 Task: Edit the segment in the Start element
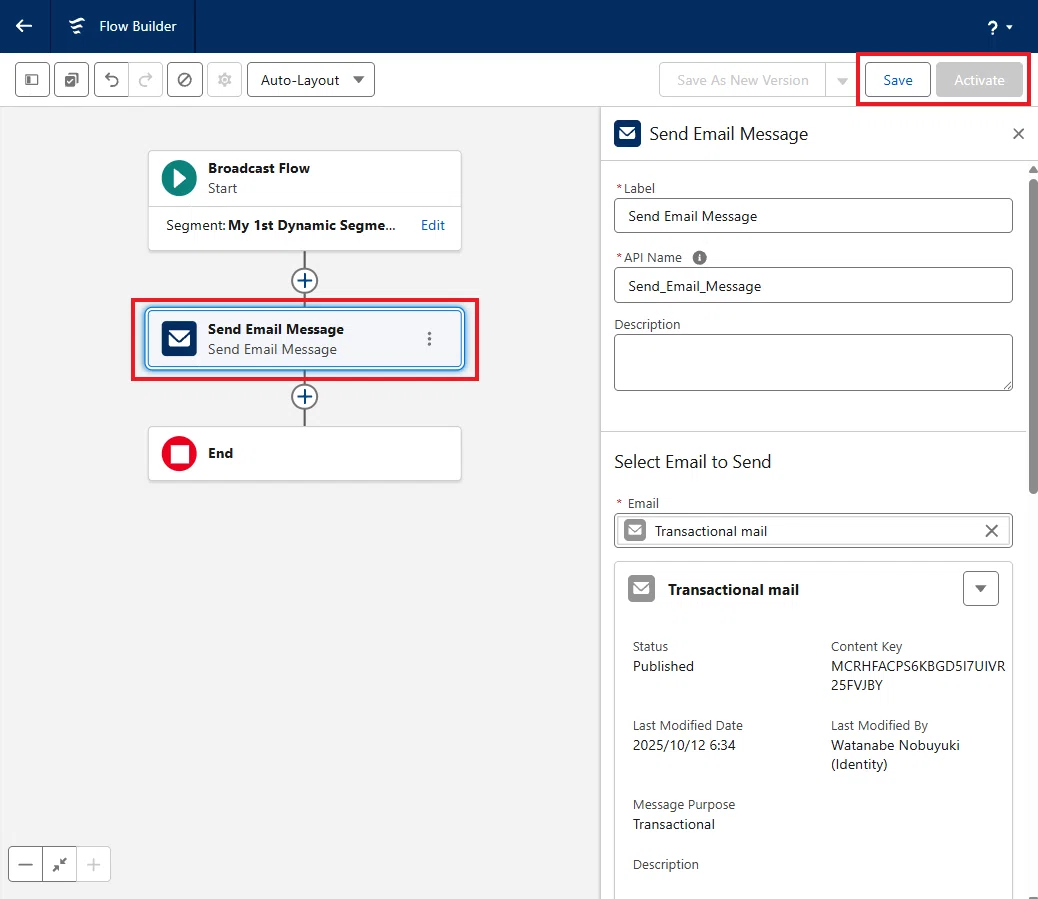pos(433,225)
